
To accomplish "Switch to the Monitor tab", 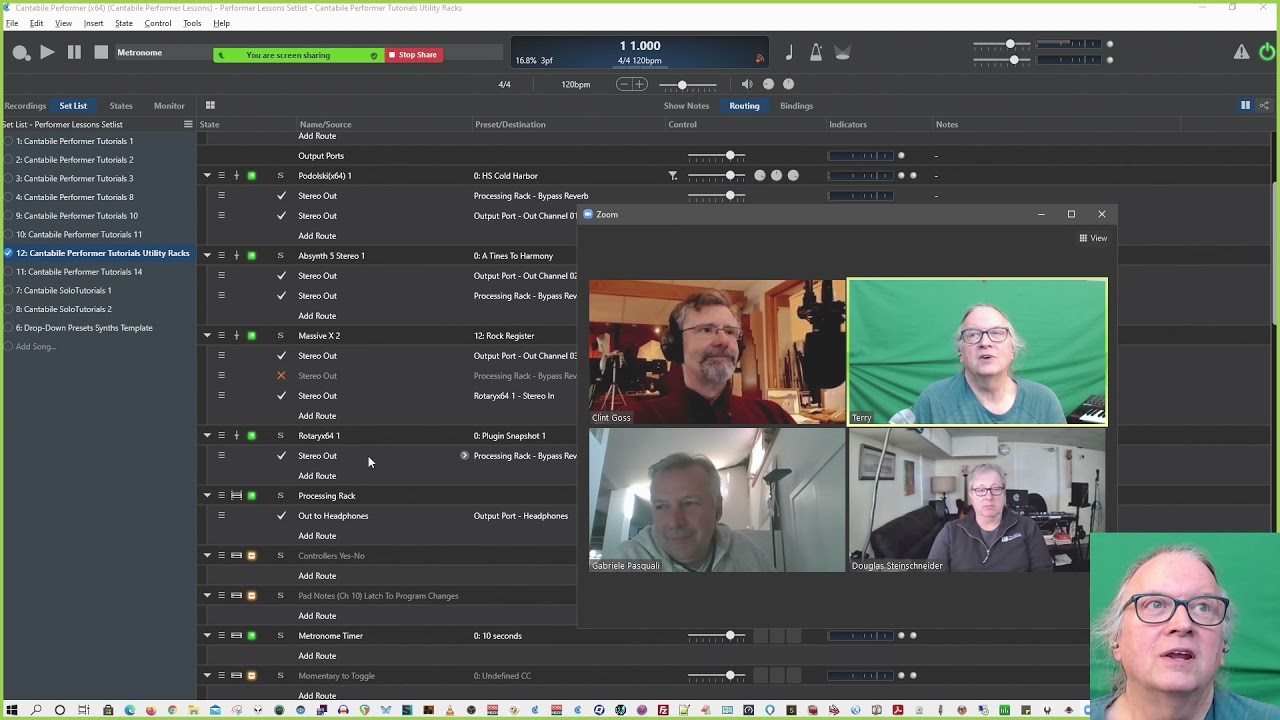I will pos(169,105).
